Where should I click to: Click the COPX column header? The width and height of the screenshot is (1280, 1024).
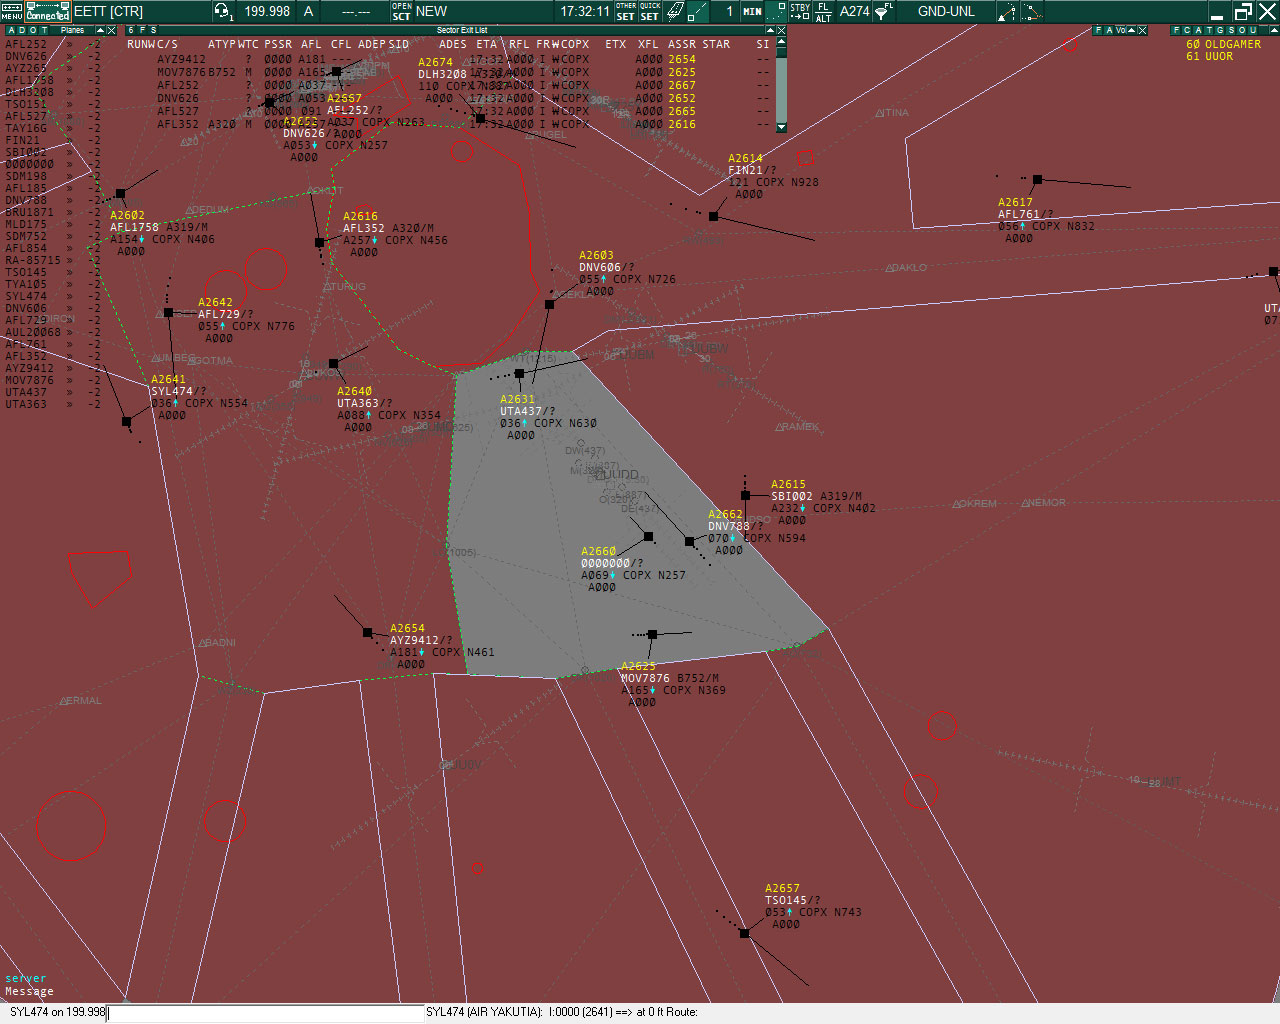(x=575, y=44)
